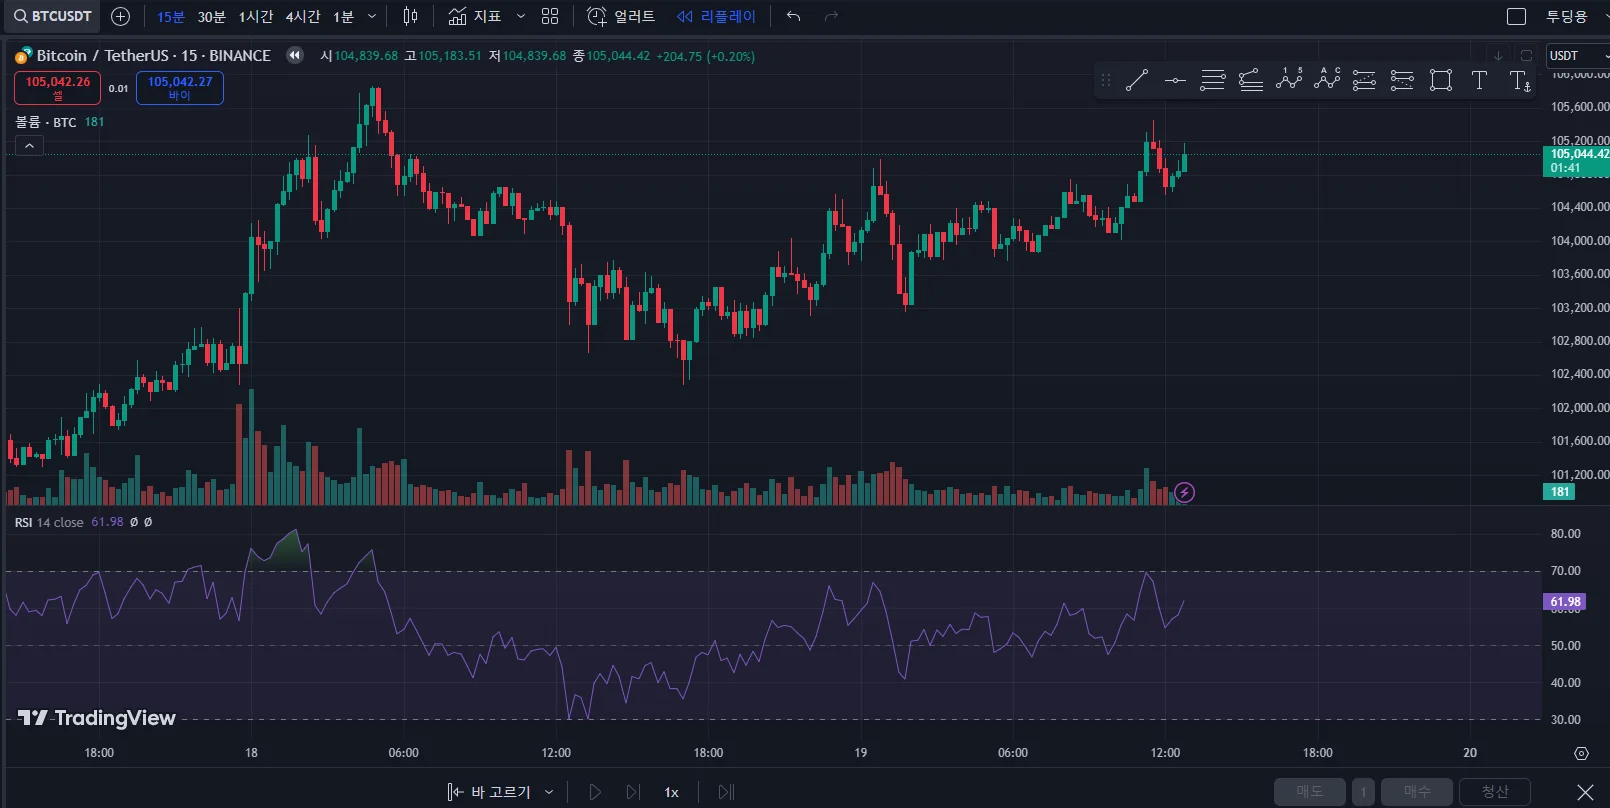Viewport: 1610px width, 808px height.
Task: Click the 105,042.26 셀 sell button
Action: (57, 88)
